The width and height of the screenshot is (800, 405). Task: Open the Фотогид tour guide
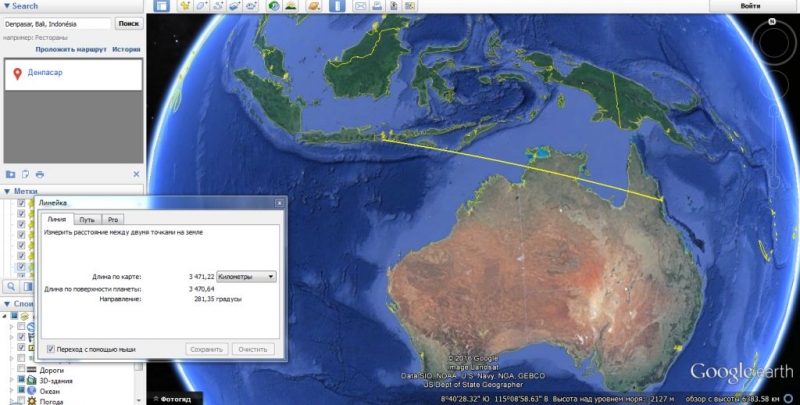click(x=172, y=399)
